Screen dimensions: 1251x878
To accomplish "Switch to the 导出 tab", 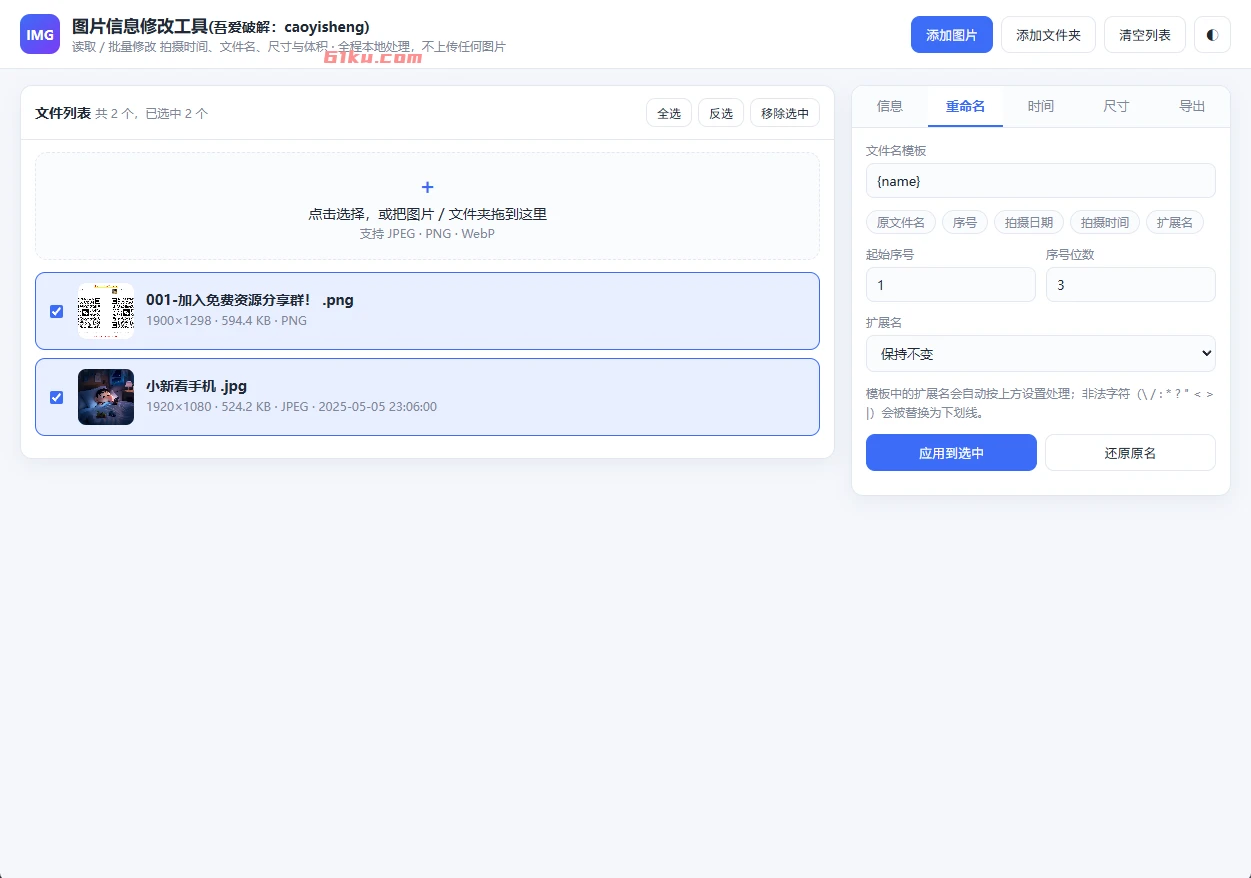I will (x=1192, y=106).
